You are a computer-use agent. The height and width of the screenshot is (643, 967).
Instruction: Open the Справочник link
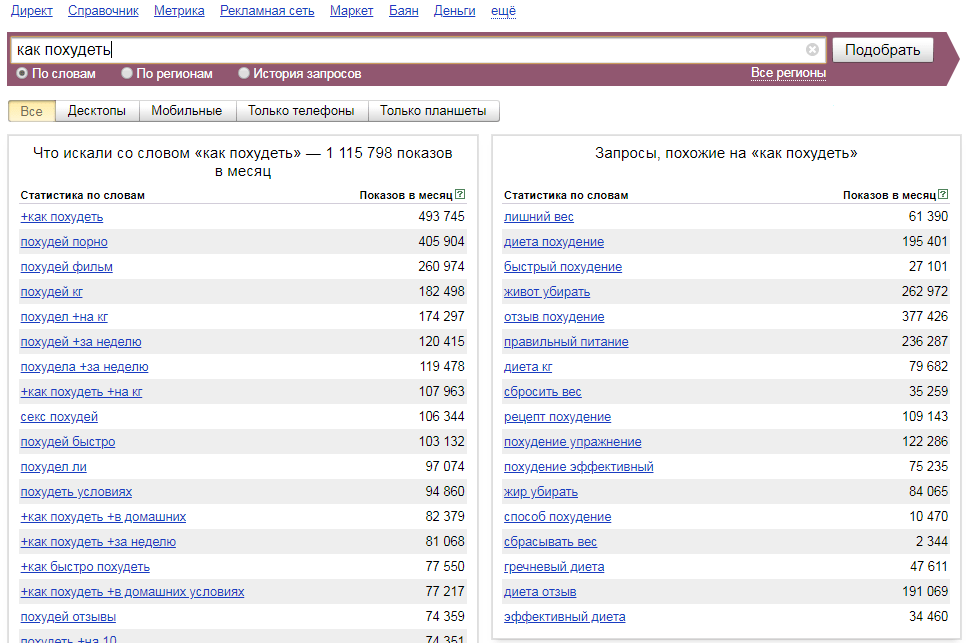coord(103,10)
